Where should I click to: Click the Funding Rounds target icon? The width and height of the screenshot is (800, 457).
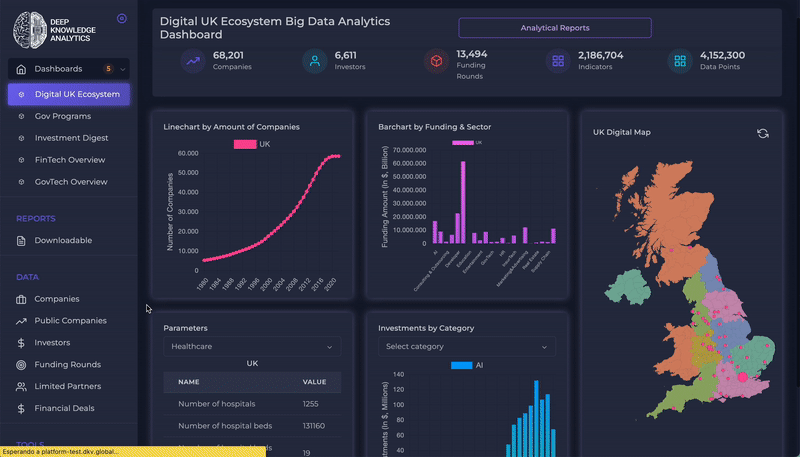click(x=21, y=365)
